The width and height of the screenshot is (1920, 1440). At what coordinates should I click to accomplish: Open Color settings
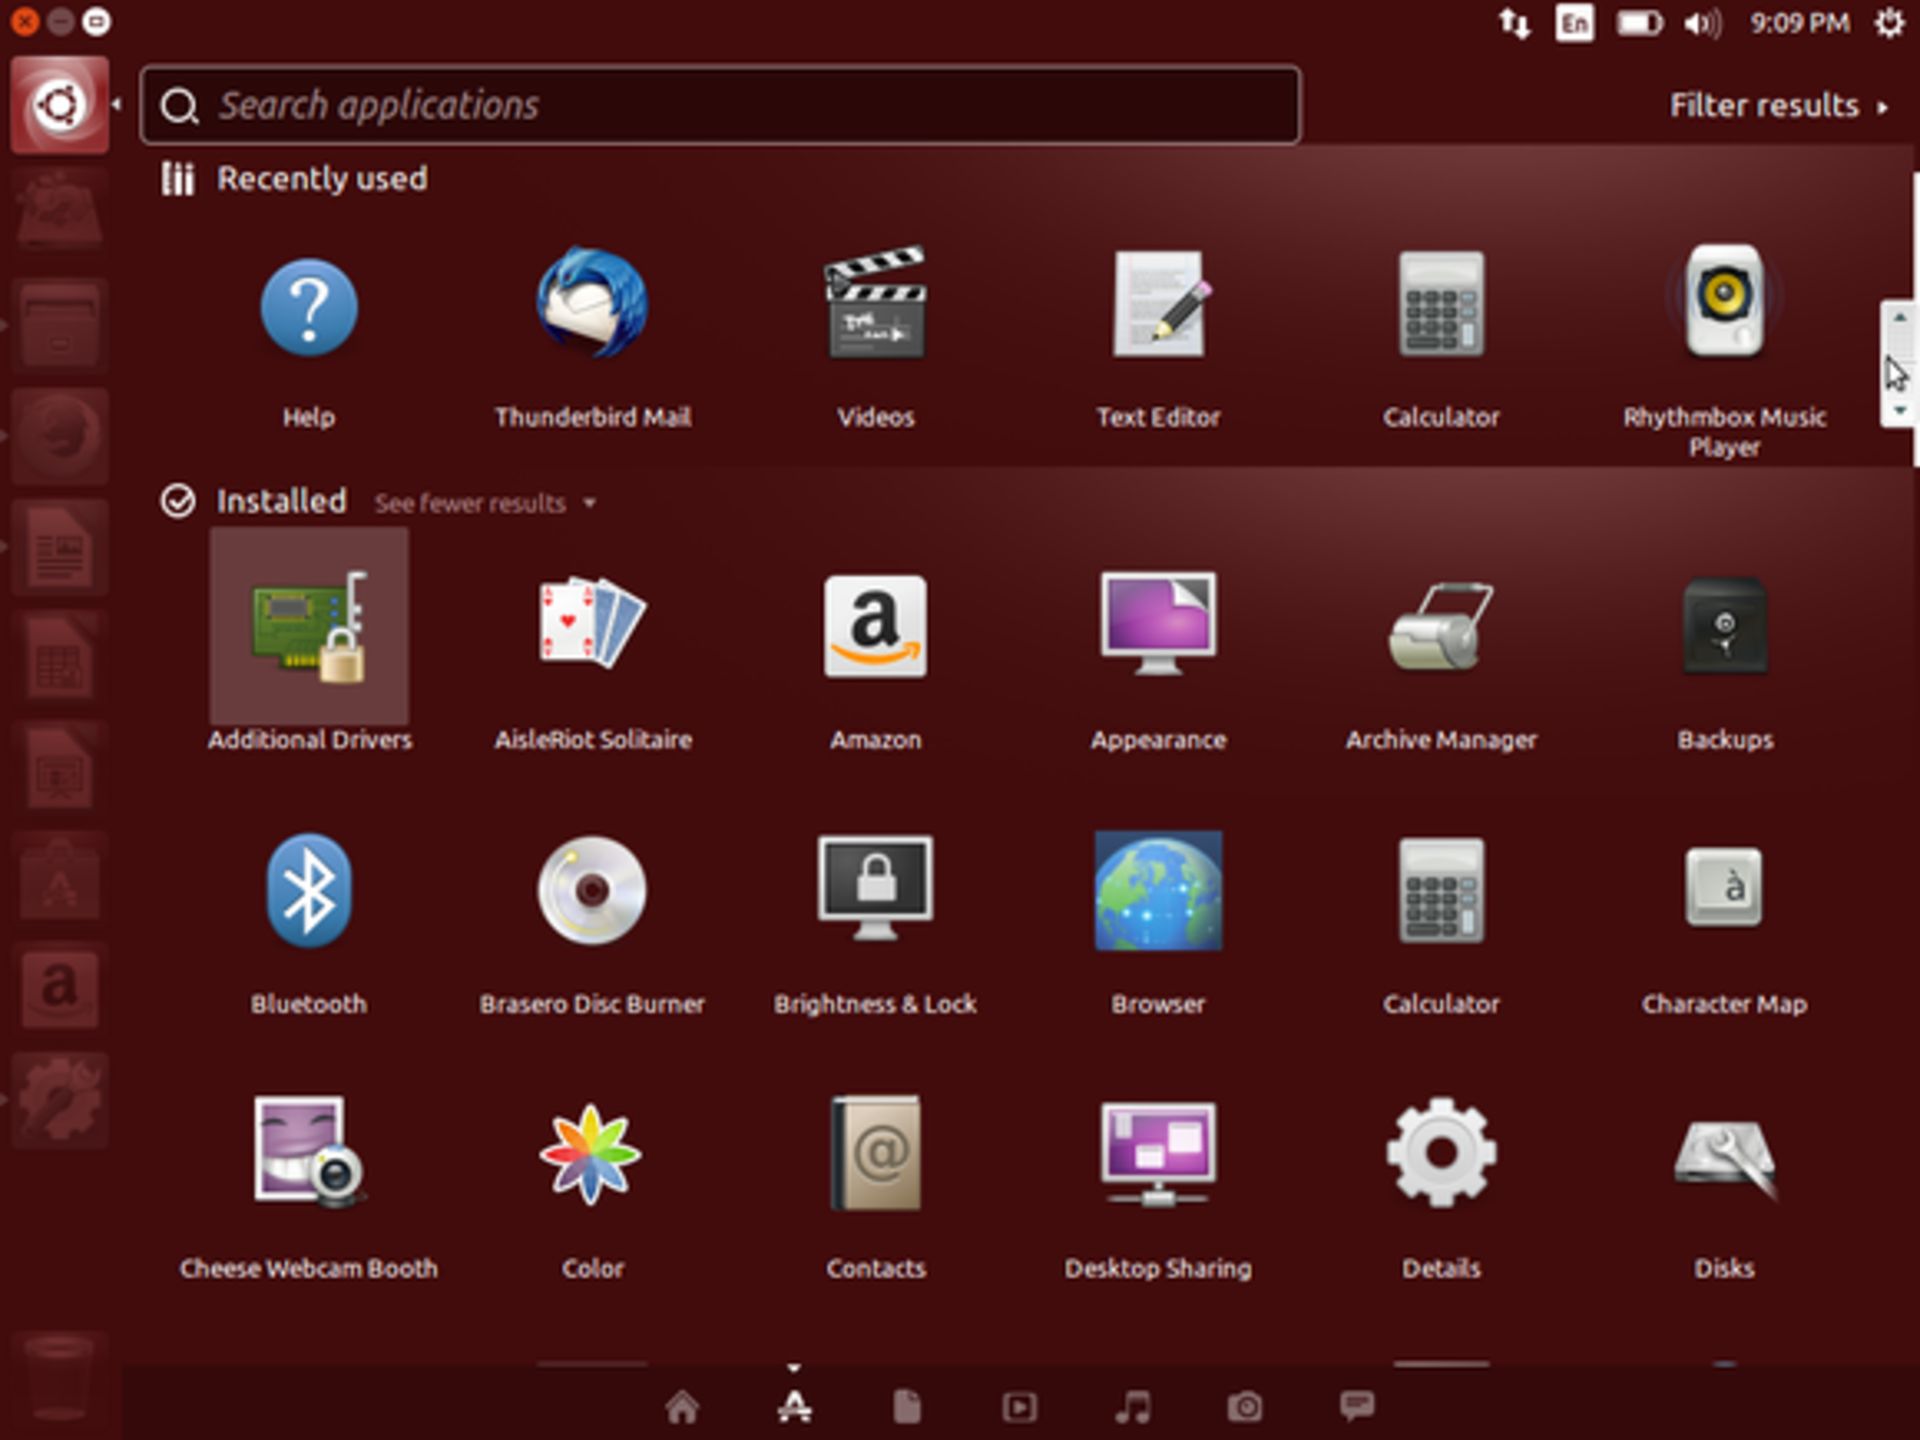tap(592, 1154)
